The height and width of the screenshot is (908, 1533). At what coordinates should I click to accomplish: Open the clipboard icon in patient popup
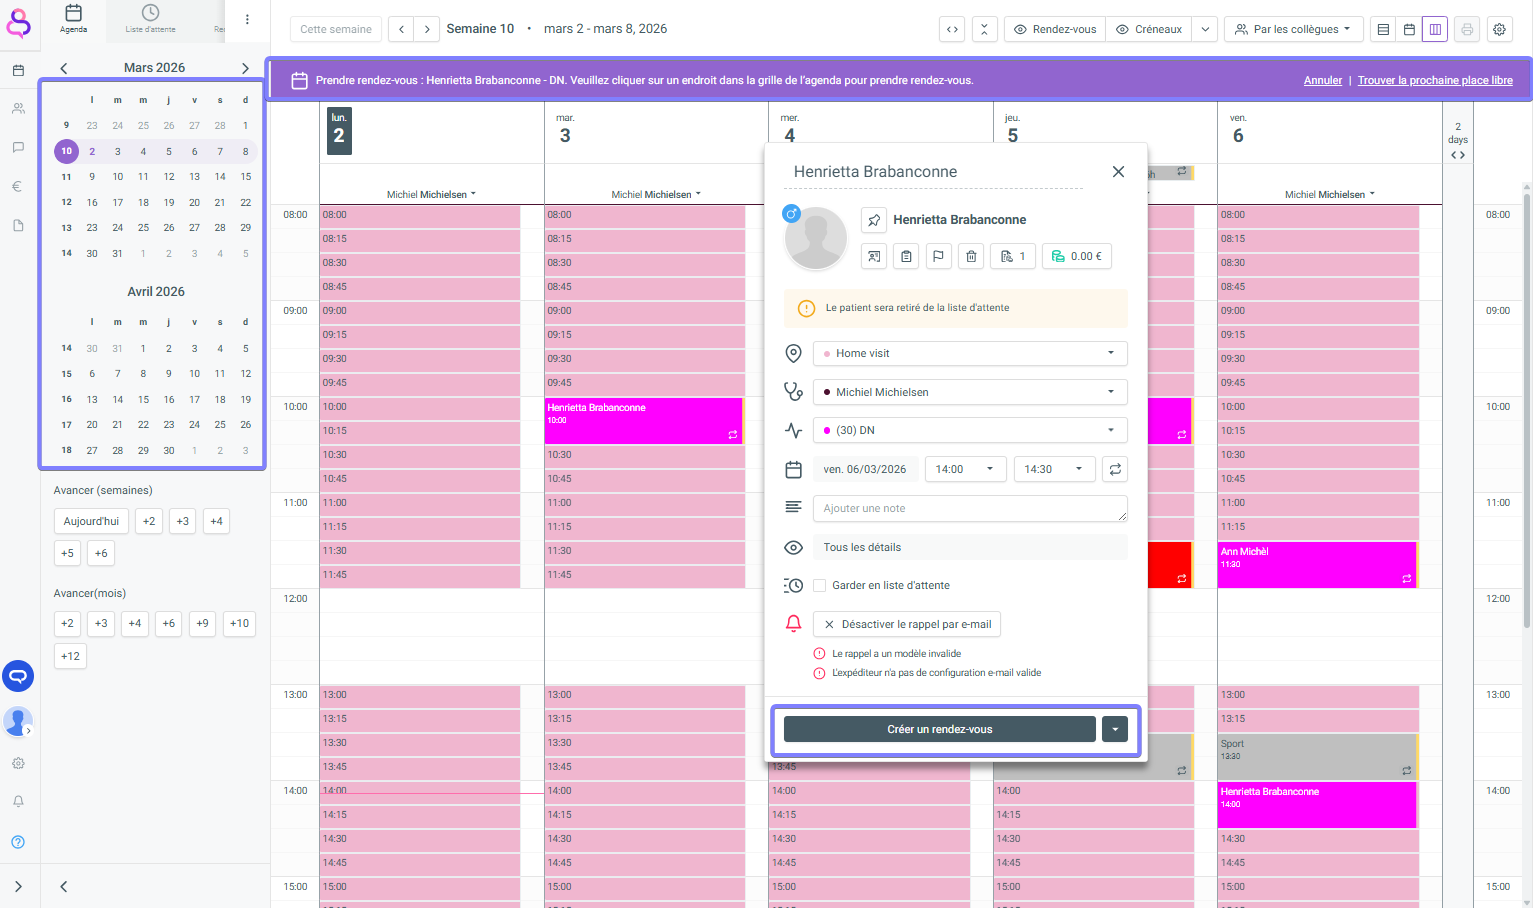[906, 257]
